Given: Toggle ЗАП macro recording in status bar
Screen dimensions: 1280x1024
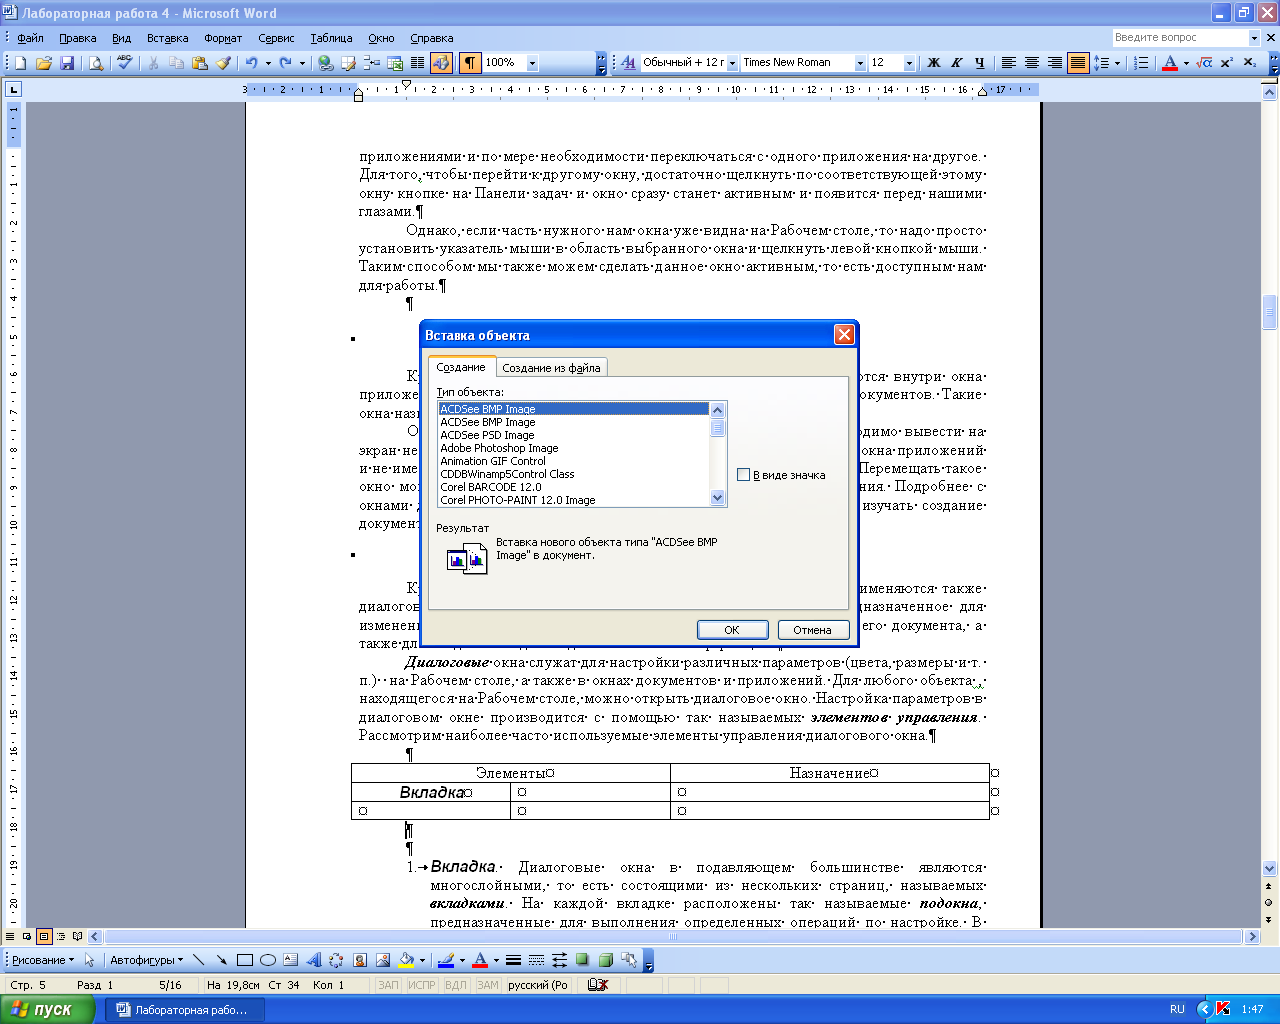Looking at the screenshot, I should point(388,985).
